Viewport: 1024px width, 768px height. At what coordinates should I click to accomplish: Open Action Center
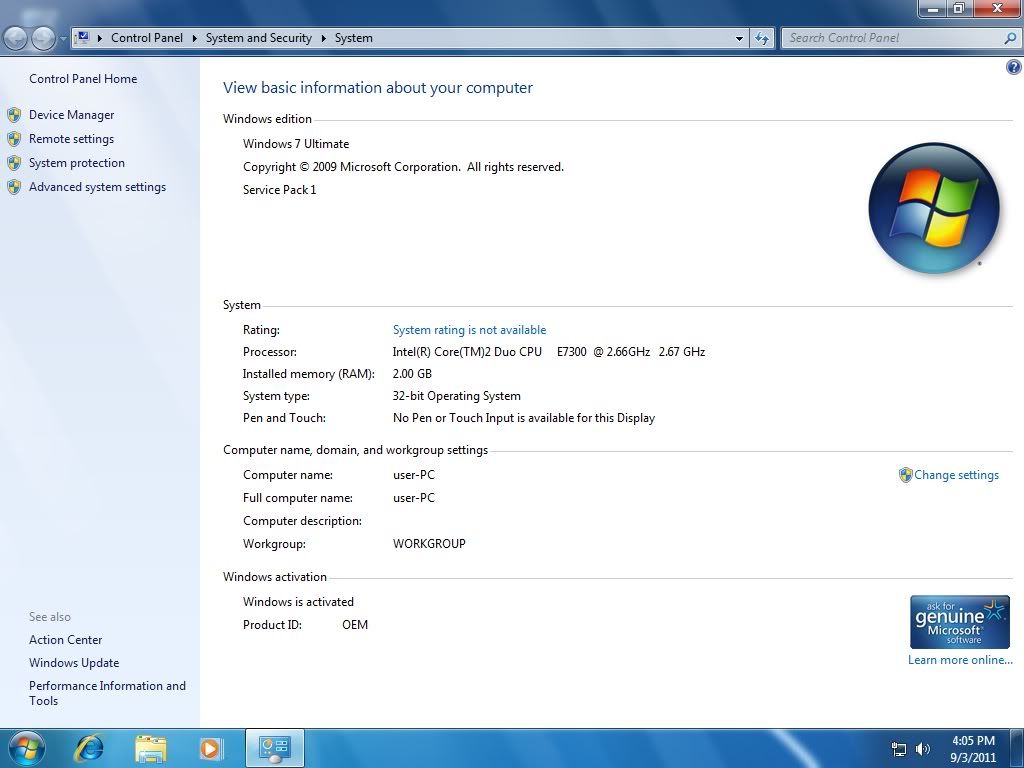(65, 640)
